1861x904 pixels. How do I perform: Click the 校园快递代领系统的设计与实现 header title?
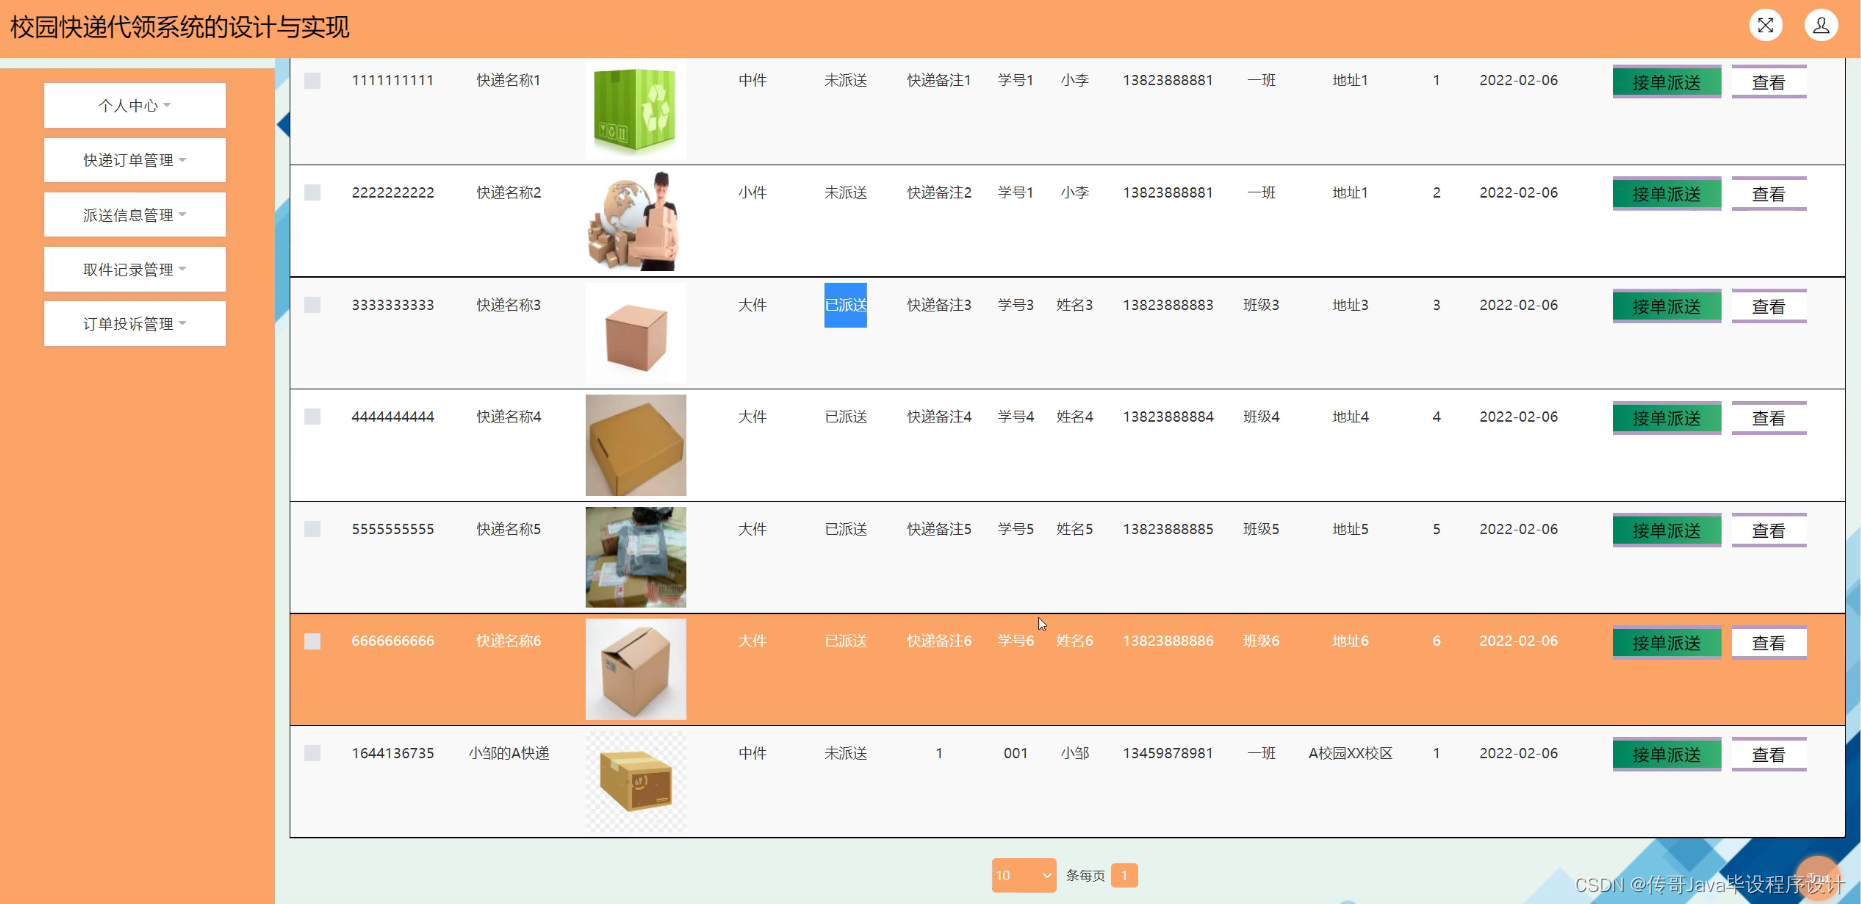(182, 27)
